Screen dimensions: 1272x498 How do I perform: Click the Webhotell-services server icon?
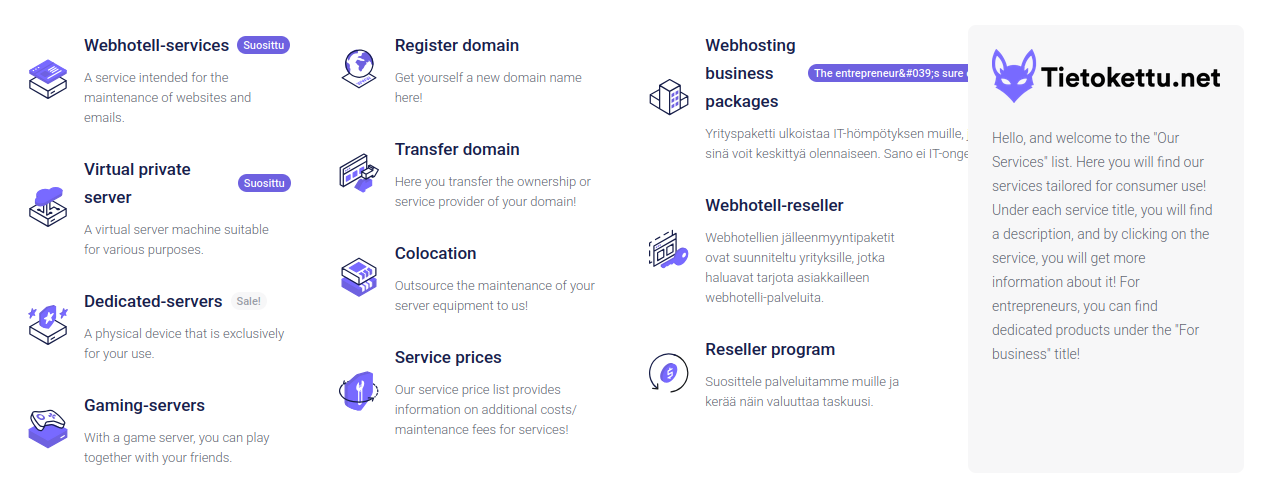pyautogui.click(x=47, y=78)
